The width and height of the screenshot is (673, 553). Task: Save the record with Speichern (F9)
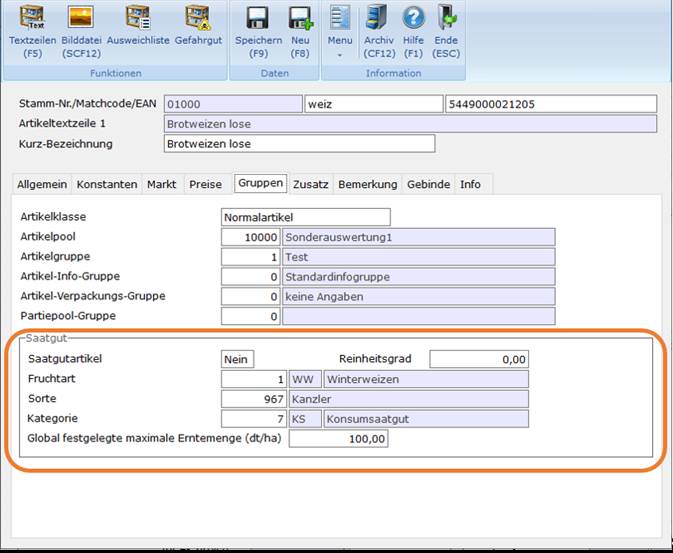(258, 32)
